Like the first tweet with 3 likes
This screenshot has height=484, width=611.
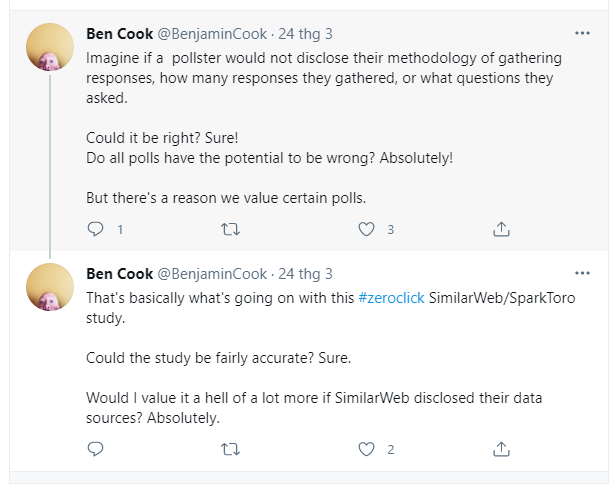pyautogui.click(x=366, y=229)
